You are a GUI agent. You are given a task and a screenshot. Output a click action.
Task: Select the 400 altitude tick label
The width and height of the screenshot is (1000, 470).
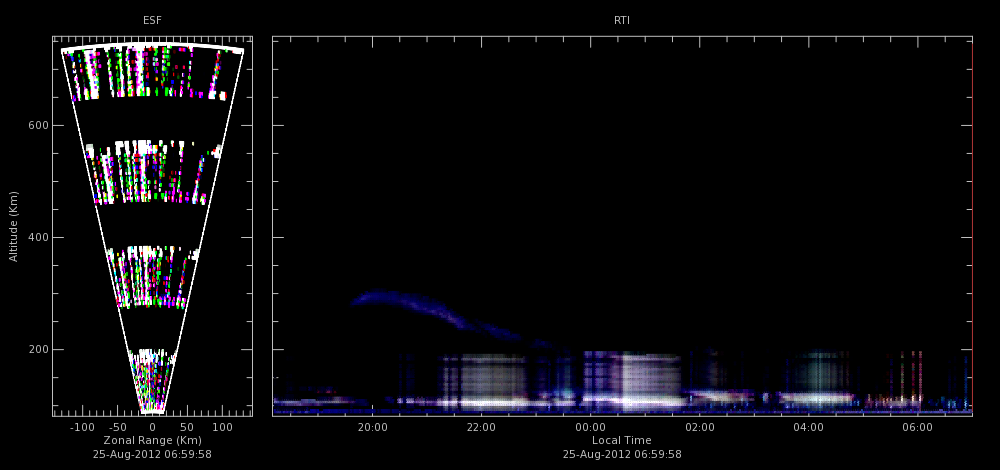[x=37, y=237]
